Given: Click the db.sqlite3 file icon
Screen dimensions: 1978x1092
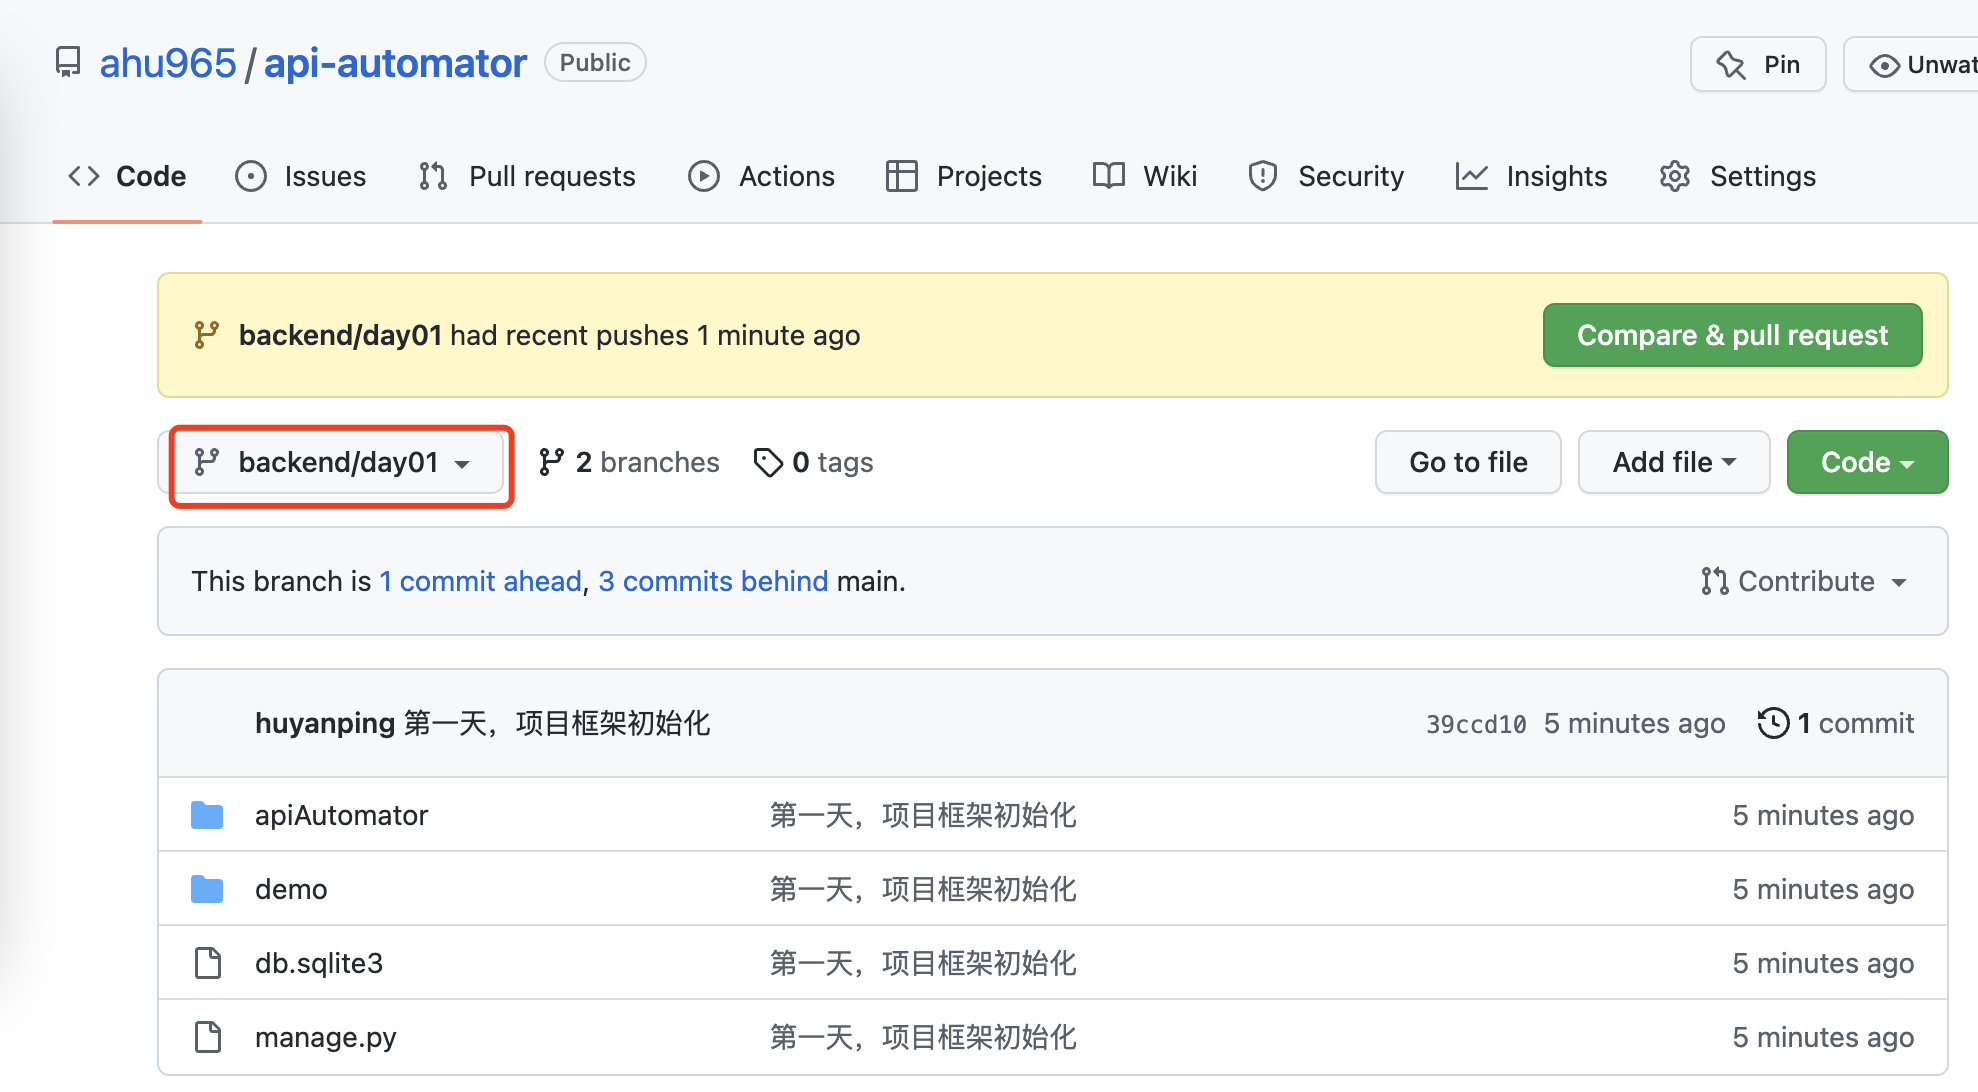Looking at the screenshot, I should 208,963.
